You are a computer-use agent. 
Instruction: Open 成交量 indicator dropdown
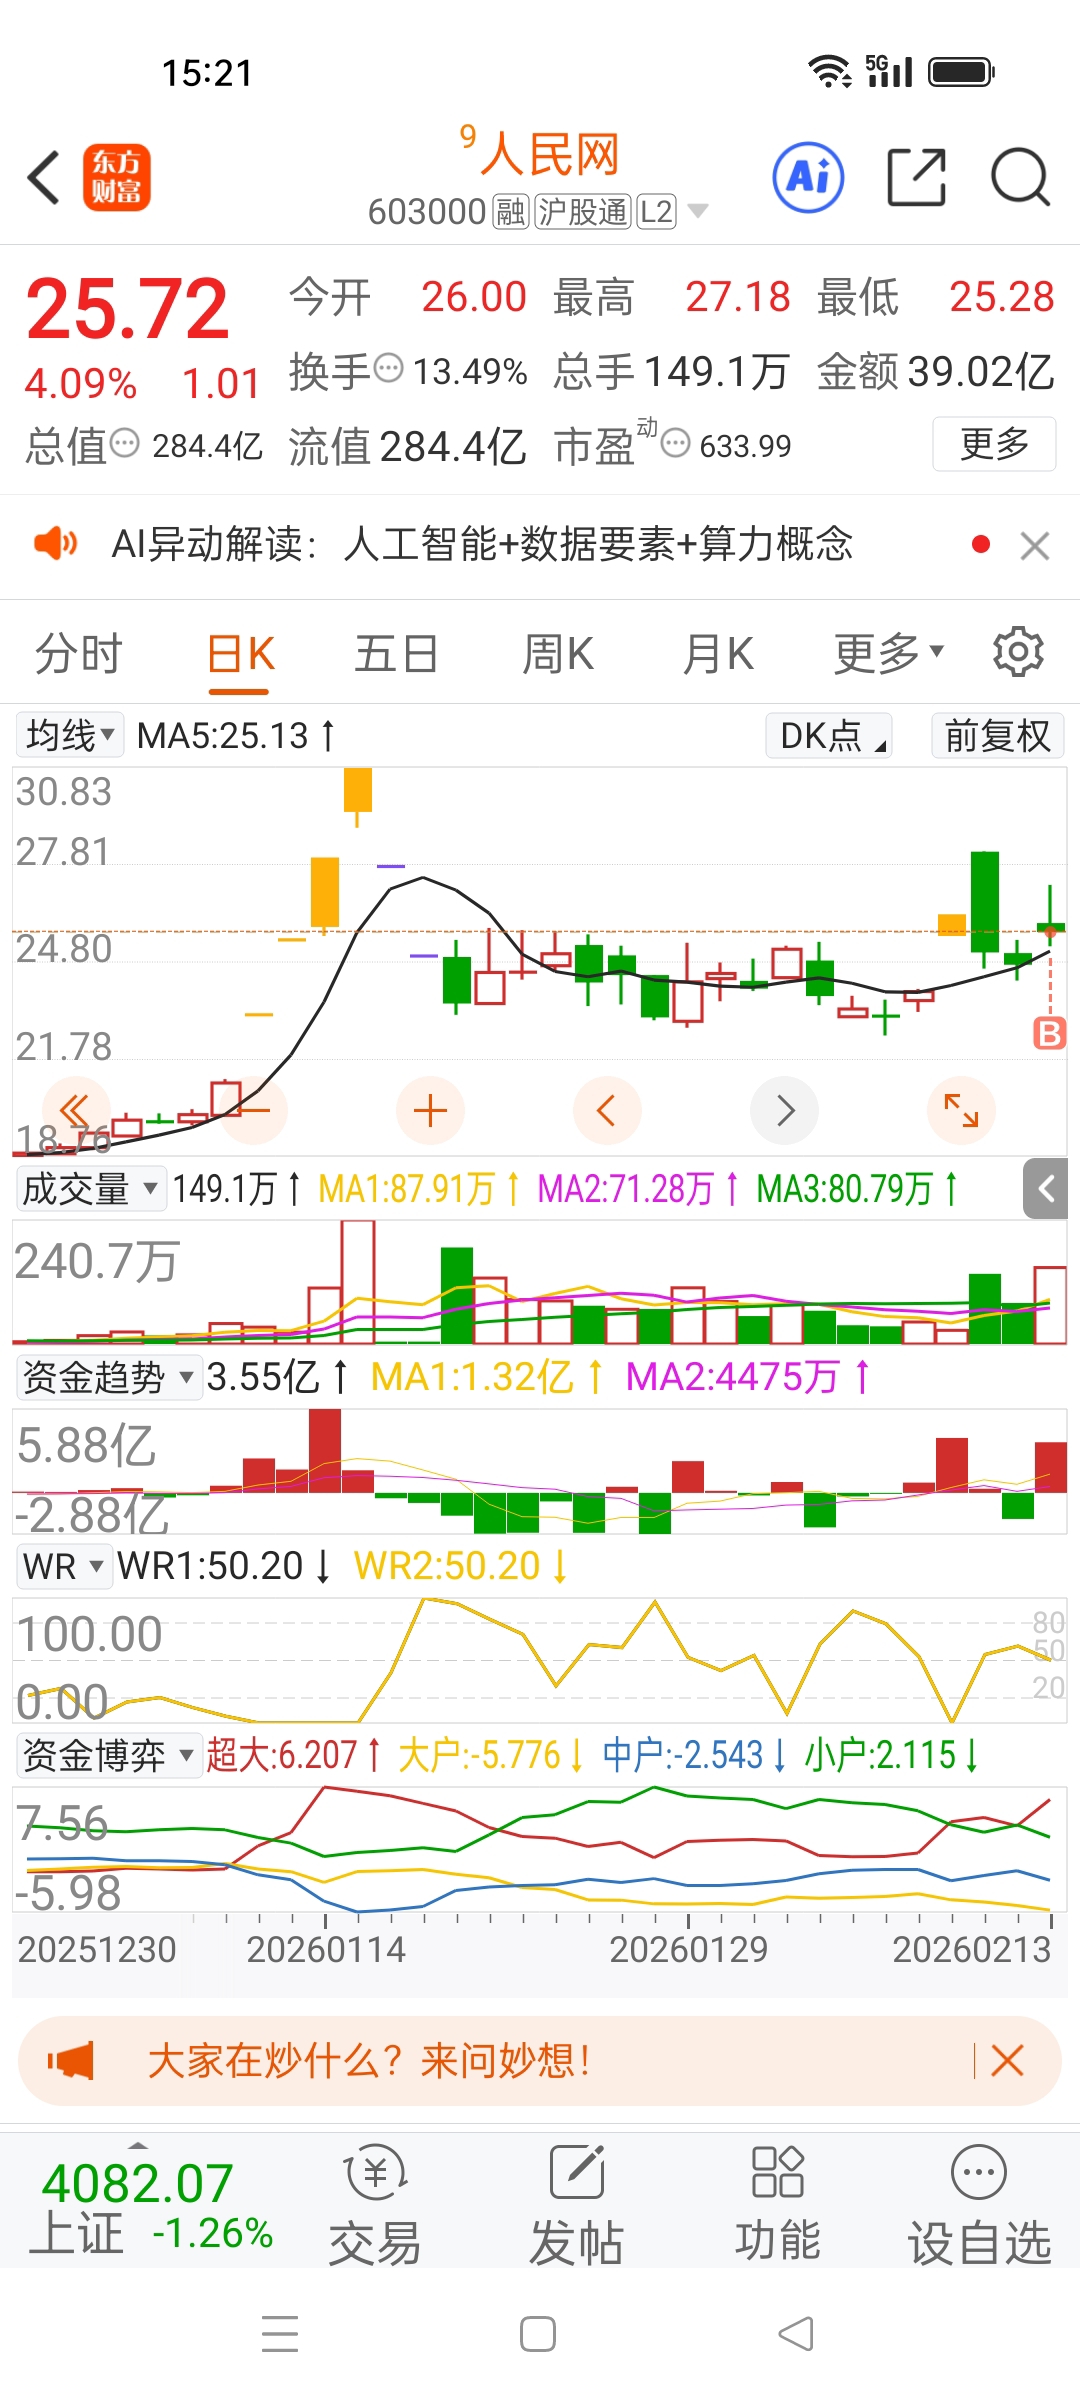click(91, 1189)
